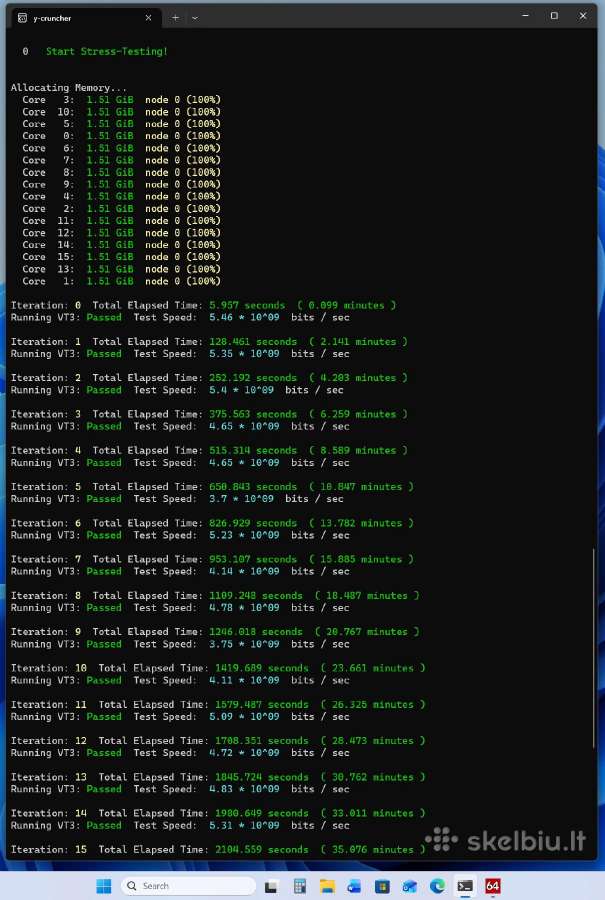Click the "Core 10:" memory row
Screen dimensions: 605x900
[121, 111]
